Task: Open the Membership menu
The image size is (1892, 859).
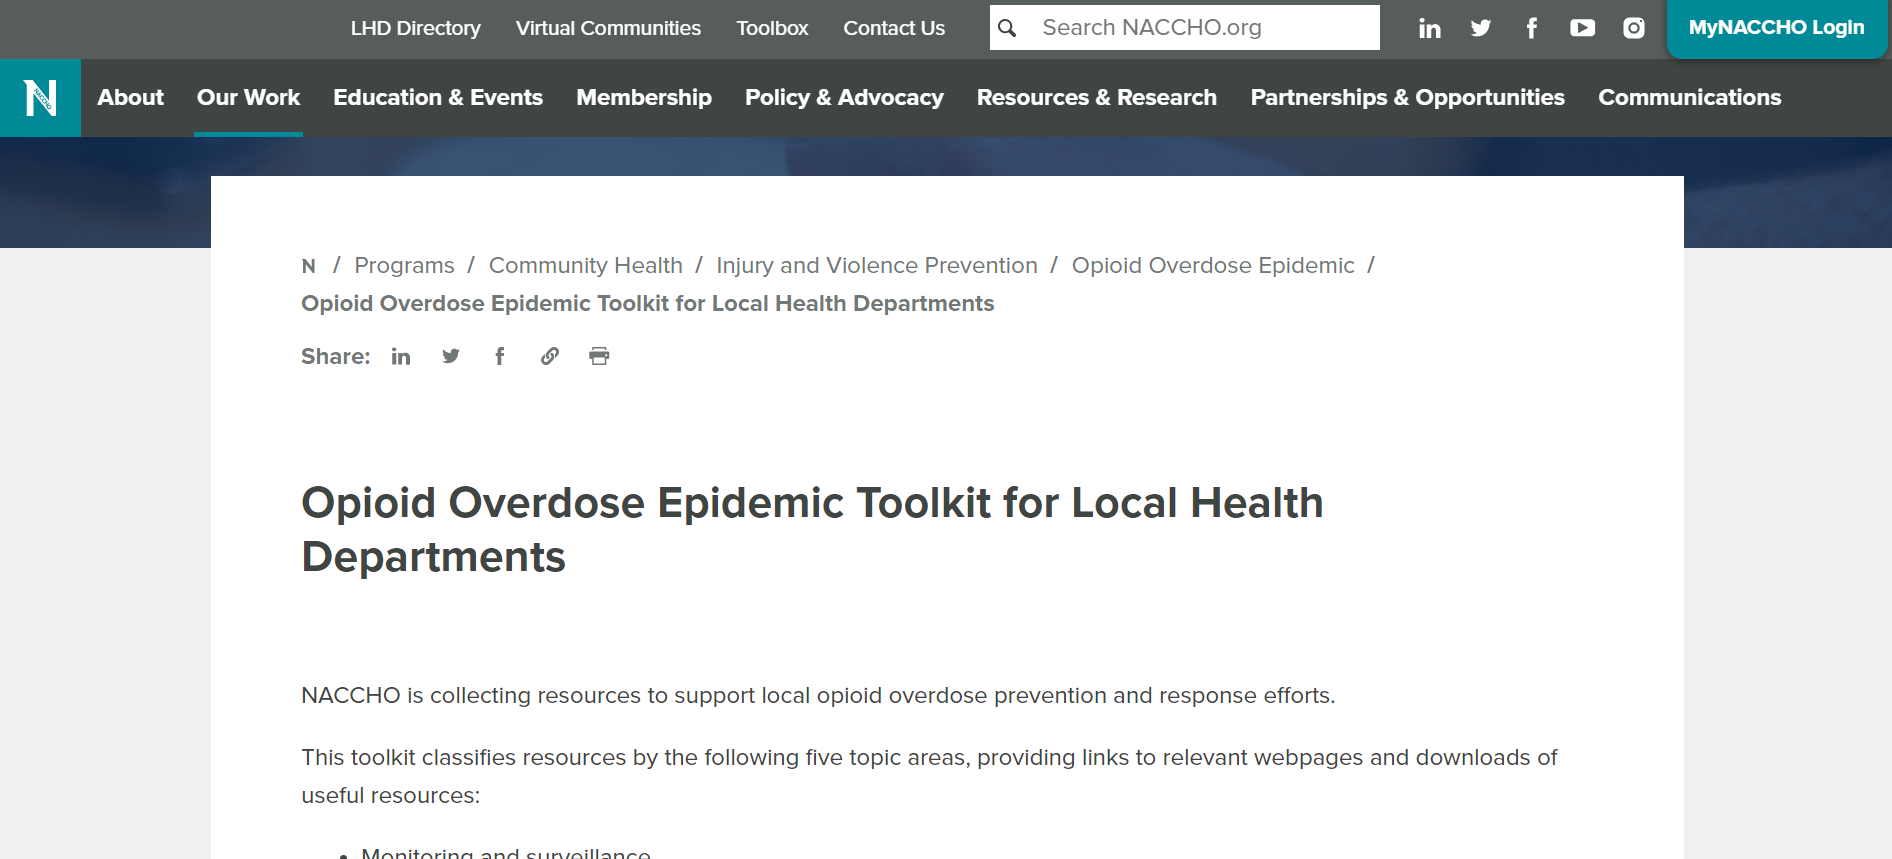Action: coord(644,98)
